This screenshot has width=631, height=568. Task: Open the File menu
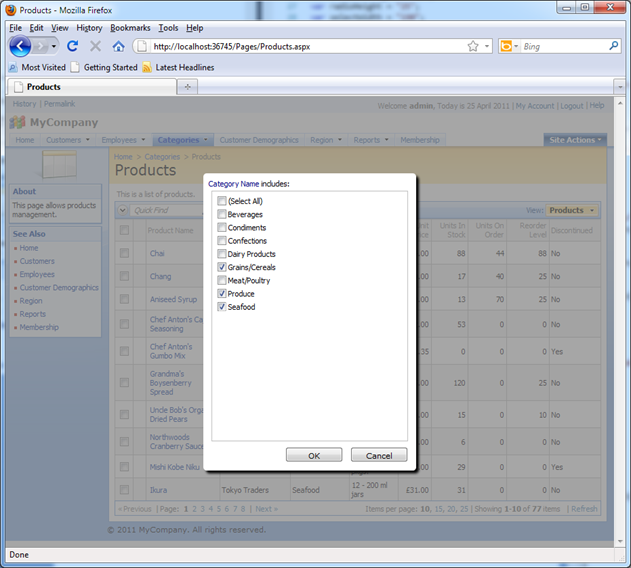click(x=15, y=28)
